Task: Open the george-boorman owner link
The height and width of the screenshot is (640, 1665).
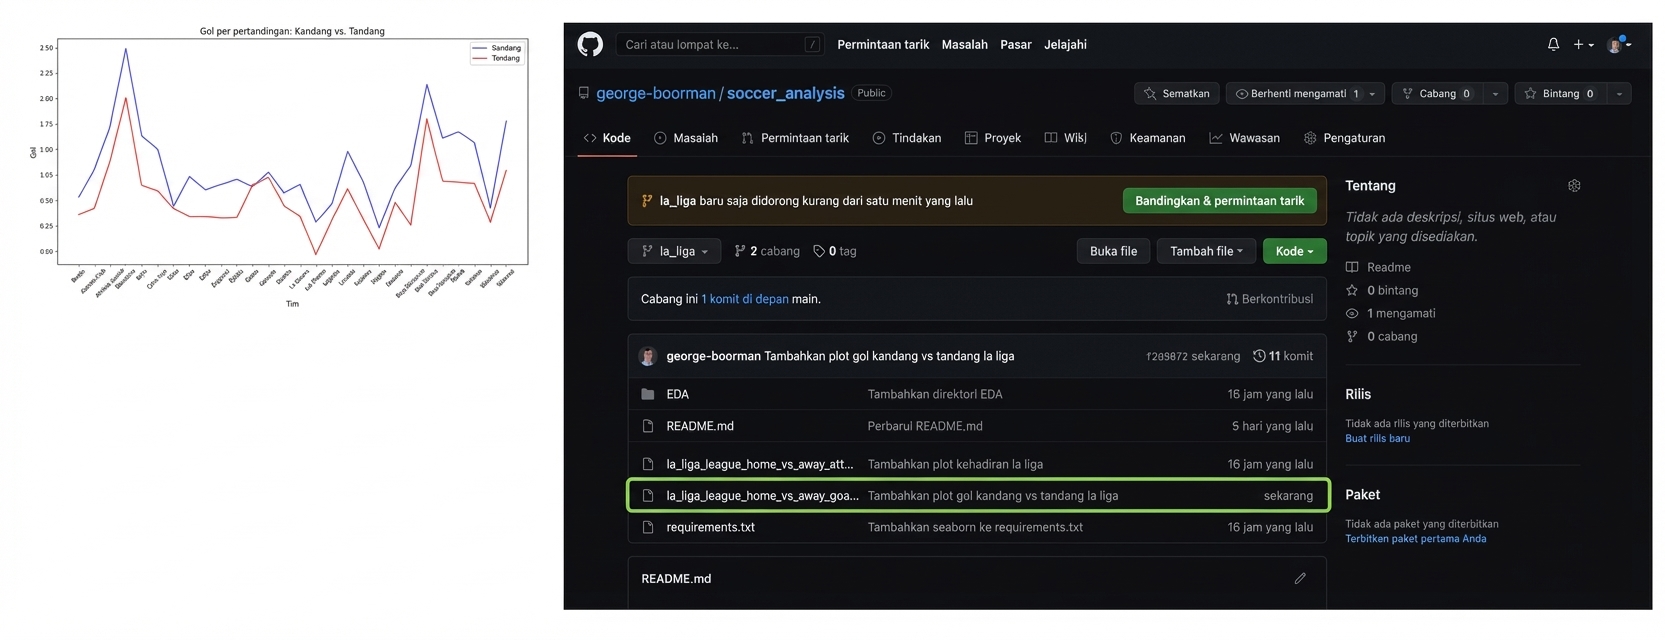Action: 656,93
